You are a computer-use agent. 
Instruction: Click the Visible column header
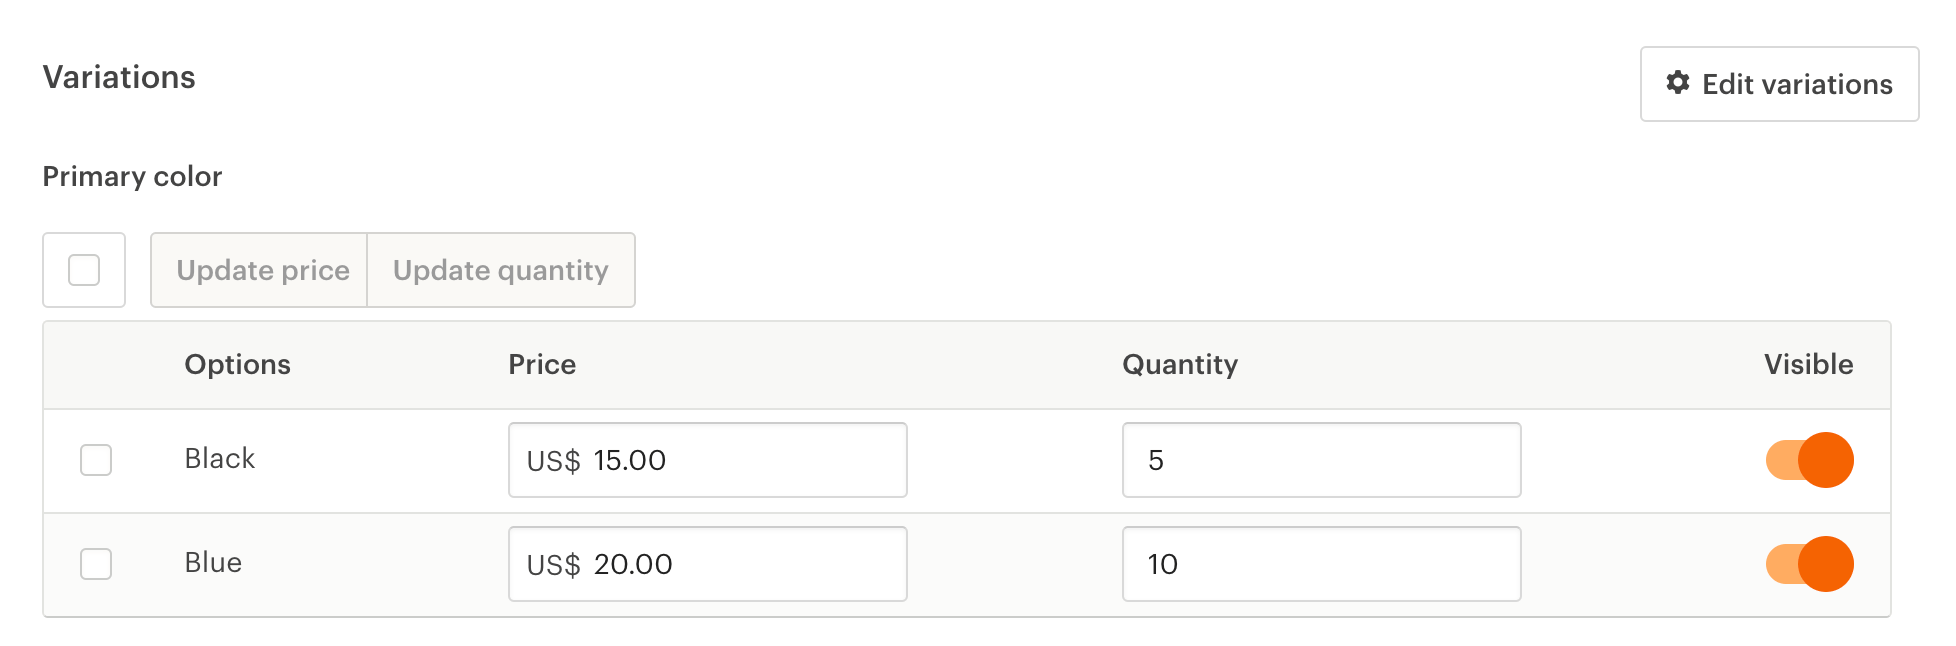pos(1809,364)
